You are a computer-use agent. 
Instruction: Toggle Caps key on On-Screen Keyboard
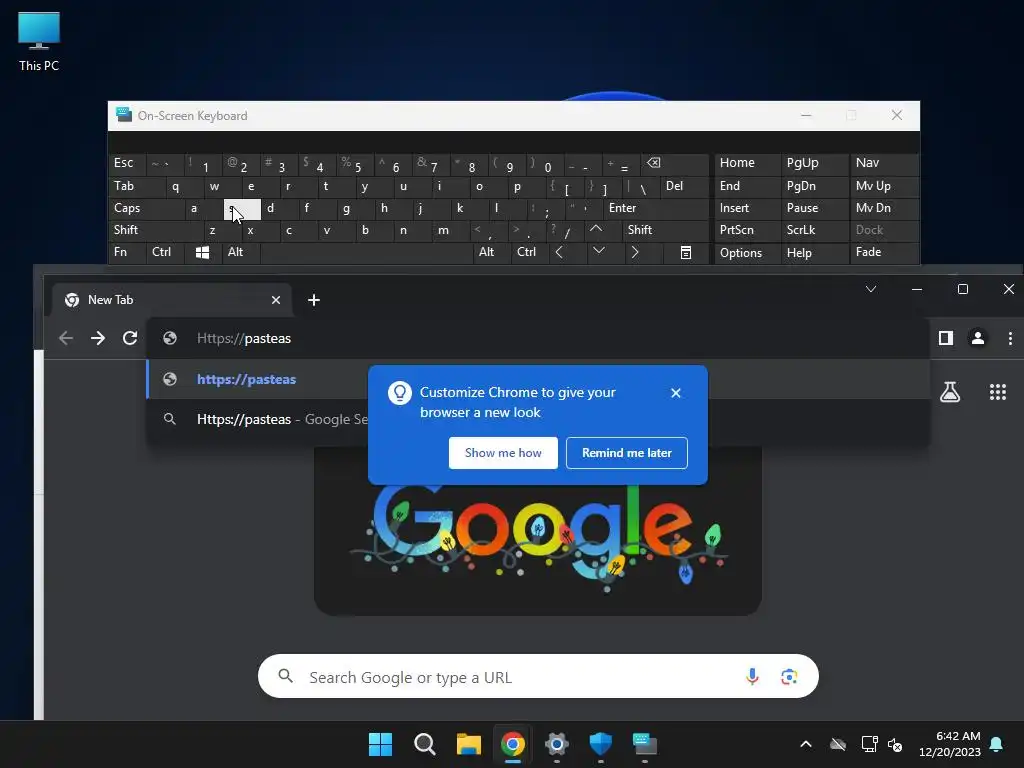click(x=145, y=208)
